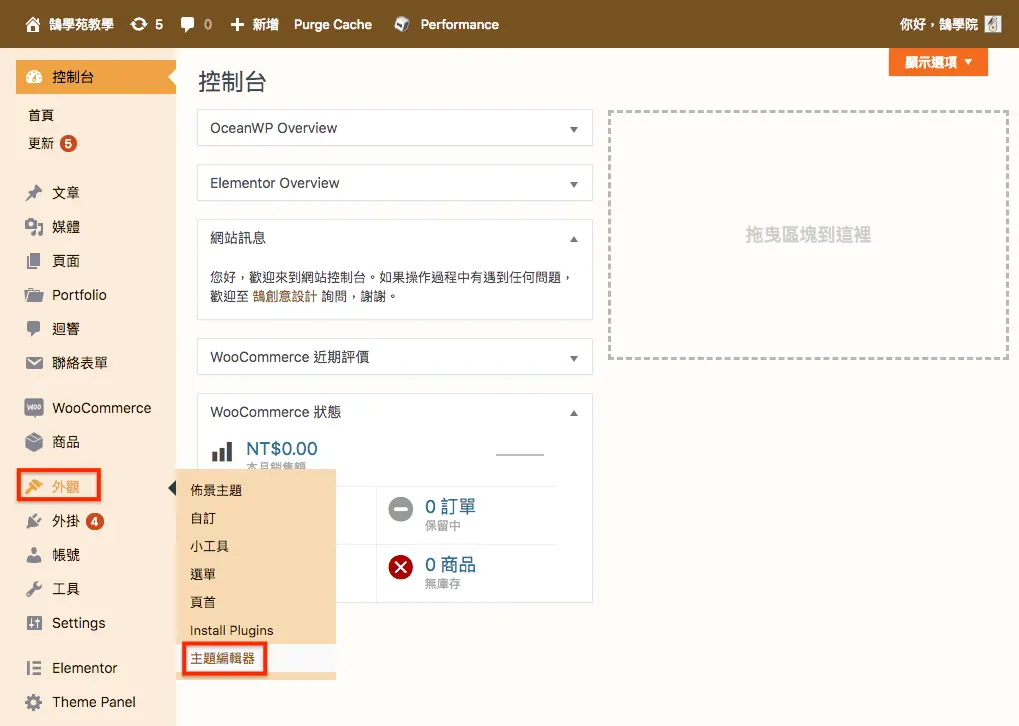This screenshot has height=726, width=1019.
Task: Click the Woo logo icon in sidebar
Action: coord(34,408)
